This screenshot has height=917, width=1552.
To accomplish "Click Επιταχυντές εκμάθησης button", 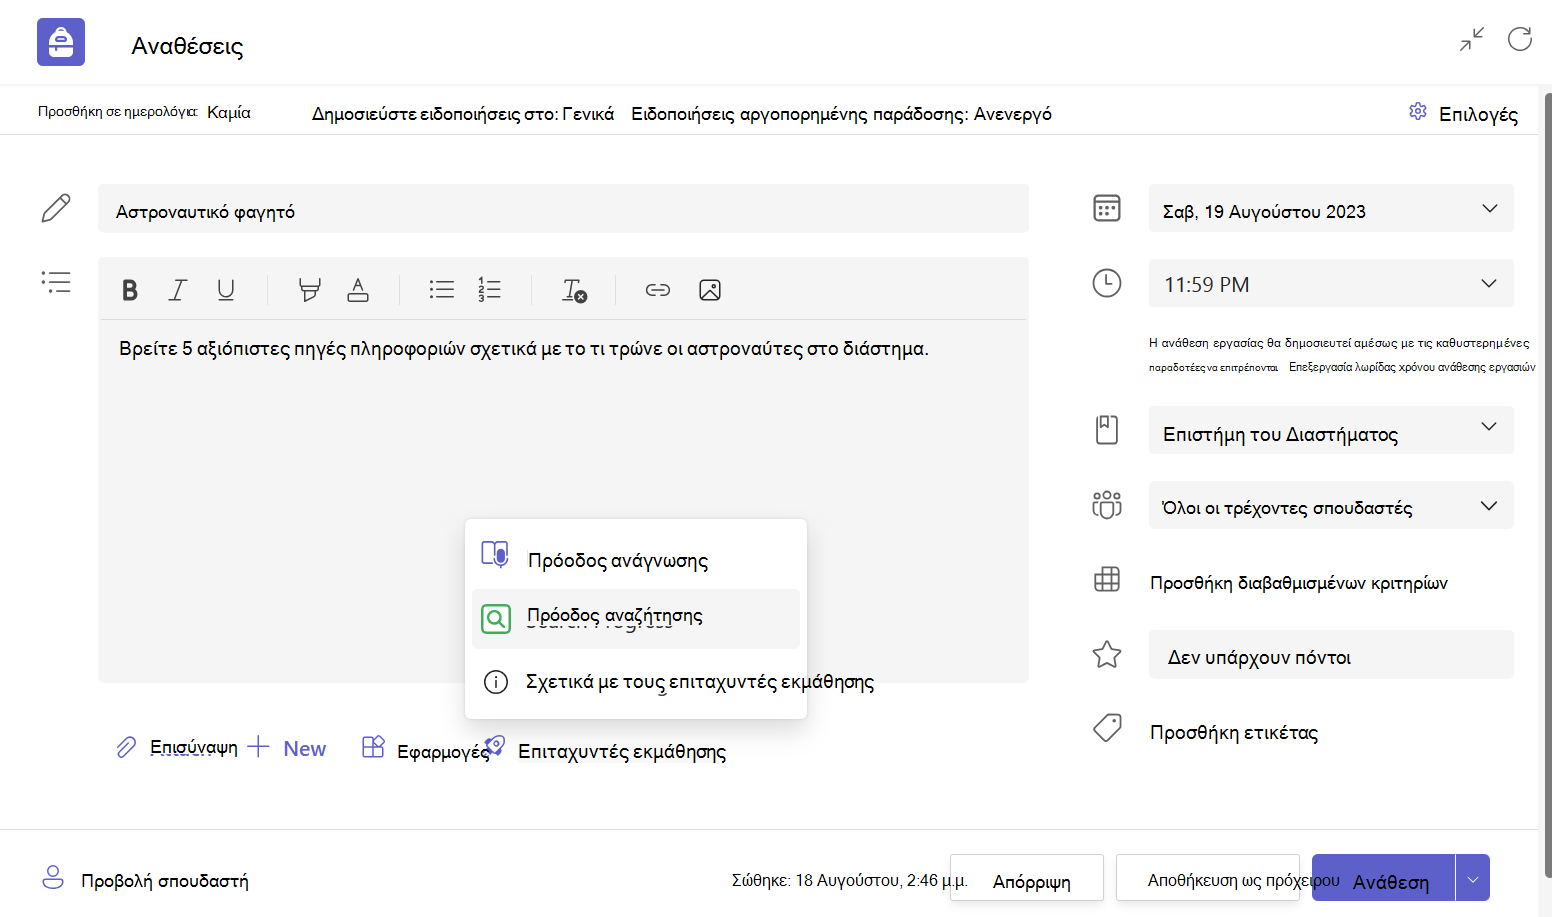I will pyautogui.click(x=606, y=750).
